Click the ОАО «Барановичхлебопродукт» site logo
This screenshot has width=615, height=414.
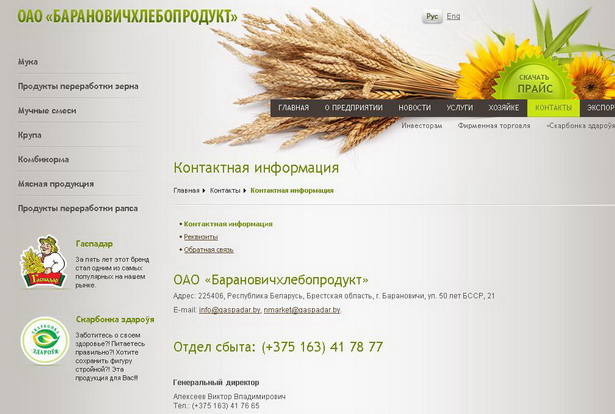pyautogui.click(x=128, y=17)
